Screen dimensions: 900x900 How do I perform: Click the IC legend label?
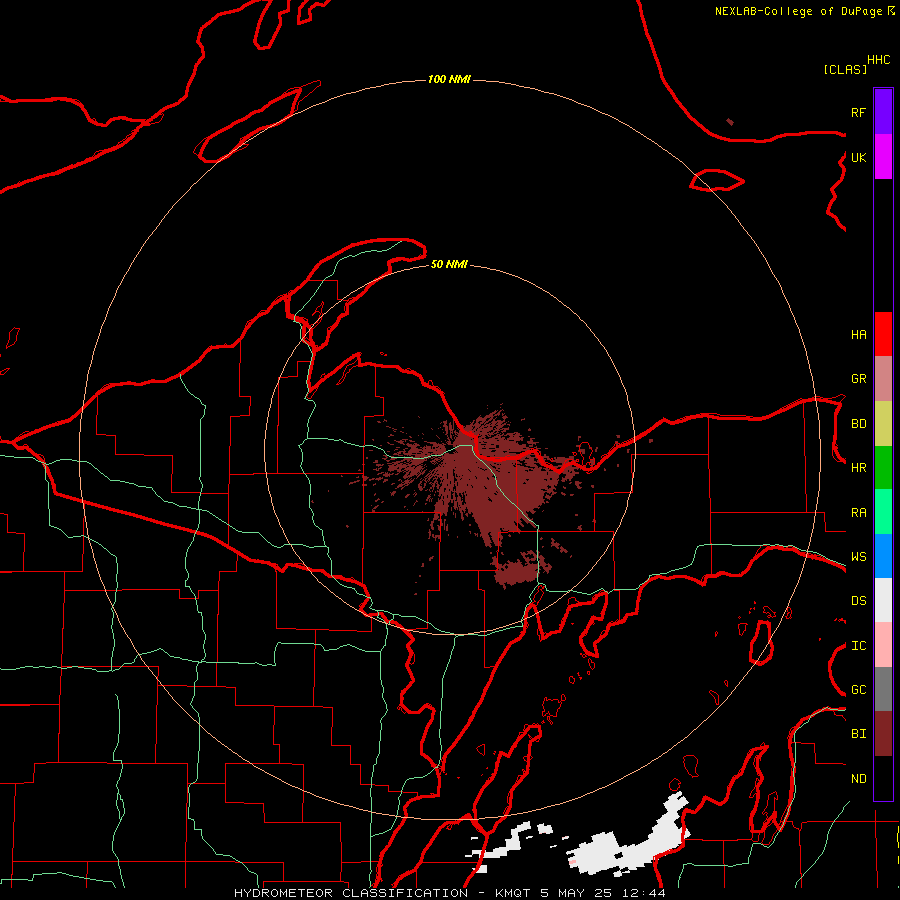[x=858, y=646]
